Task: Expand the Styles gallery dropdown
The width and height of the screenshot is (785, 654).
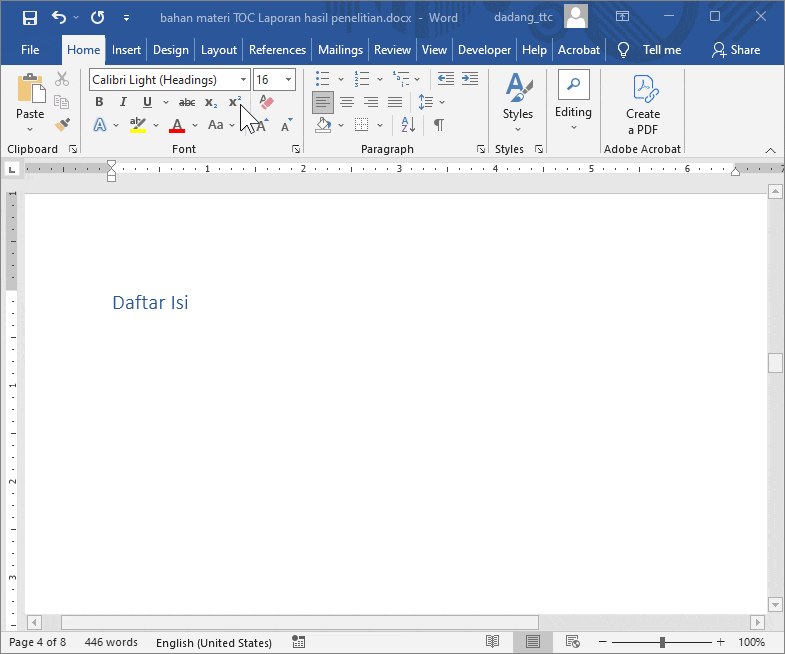Action: pyautogui.click(x=518, y=128)
